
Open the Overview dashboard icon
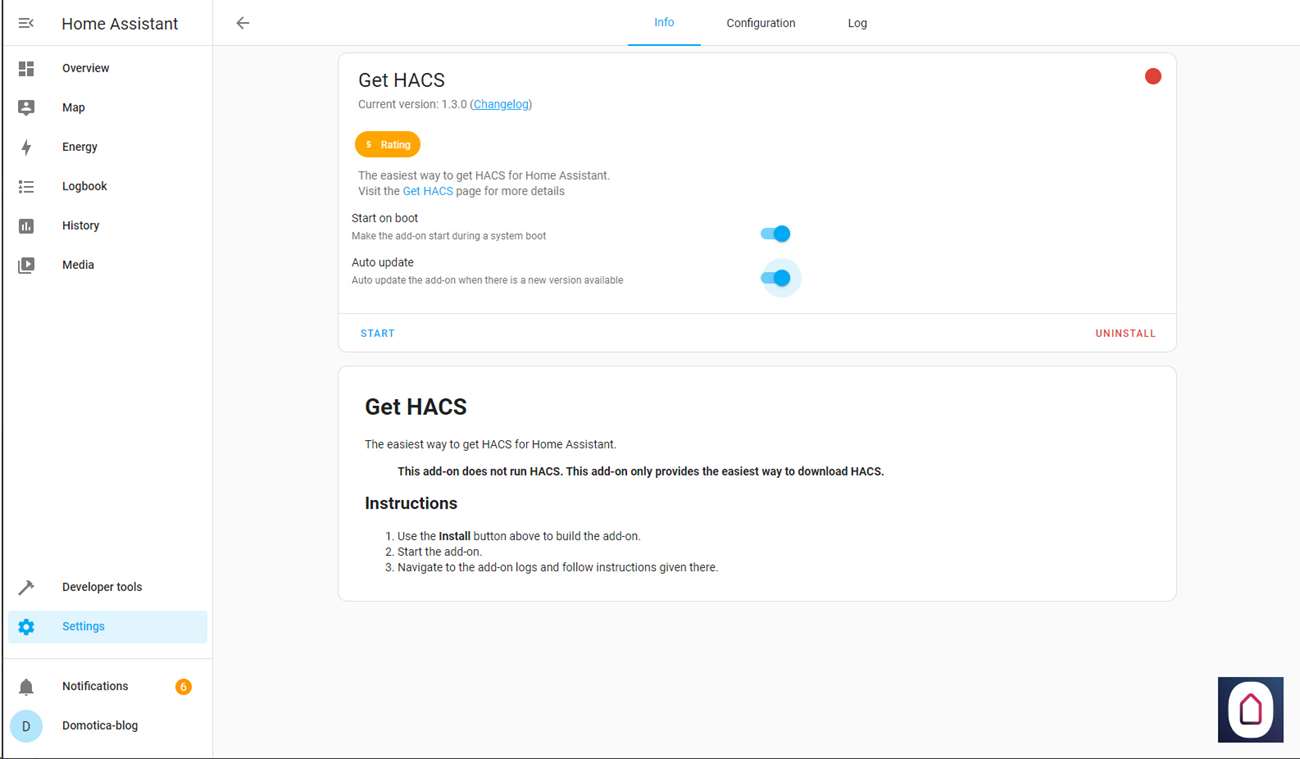click(26, 68)
